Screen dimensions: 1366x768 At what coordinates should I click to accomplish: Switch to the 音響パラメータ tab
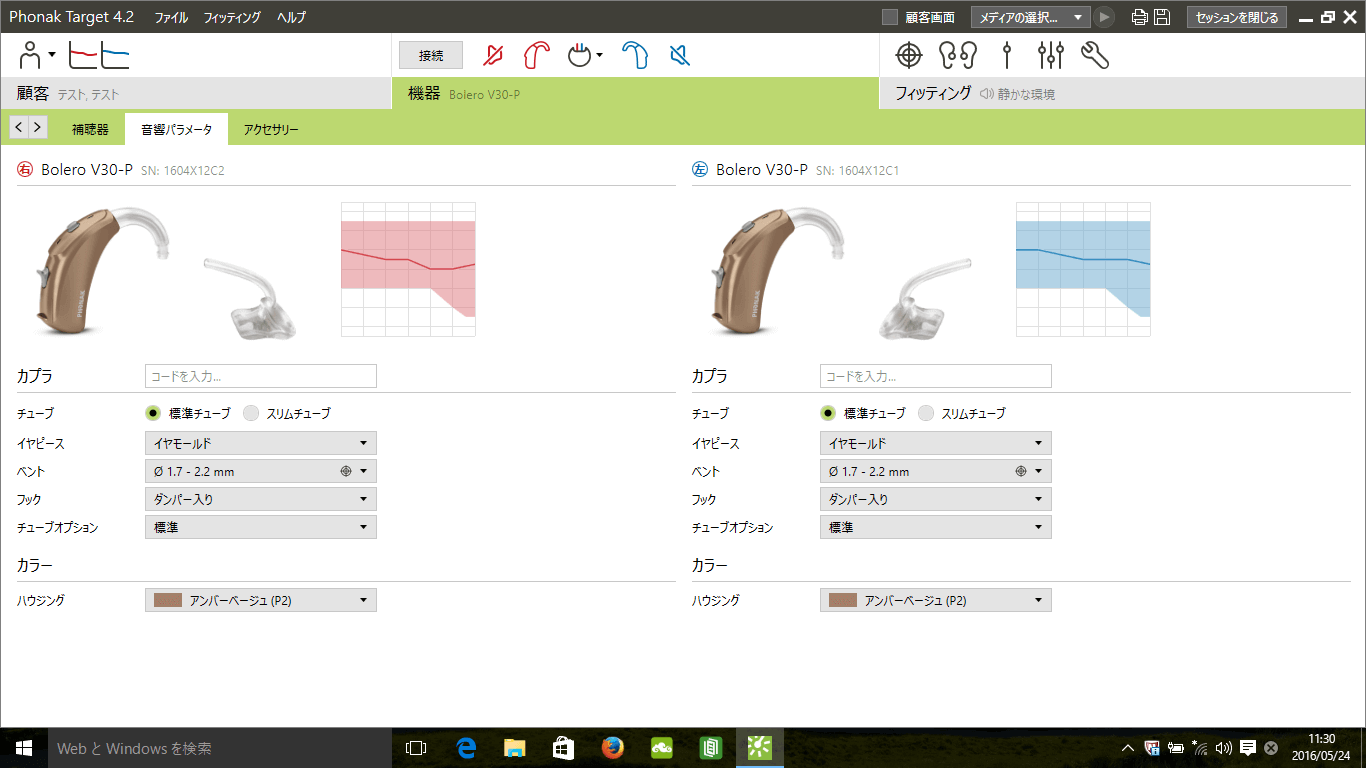tap(176, 129)
